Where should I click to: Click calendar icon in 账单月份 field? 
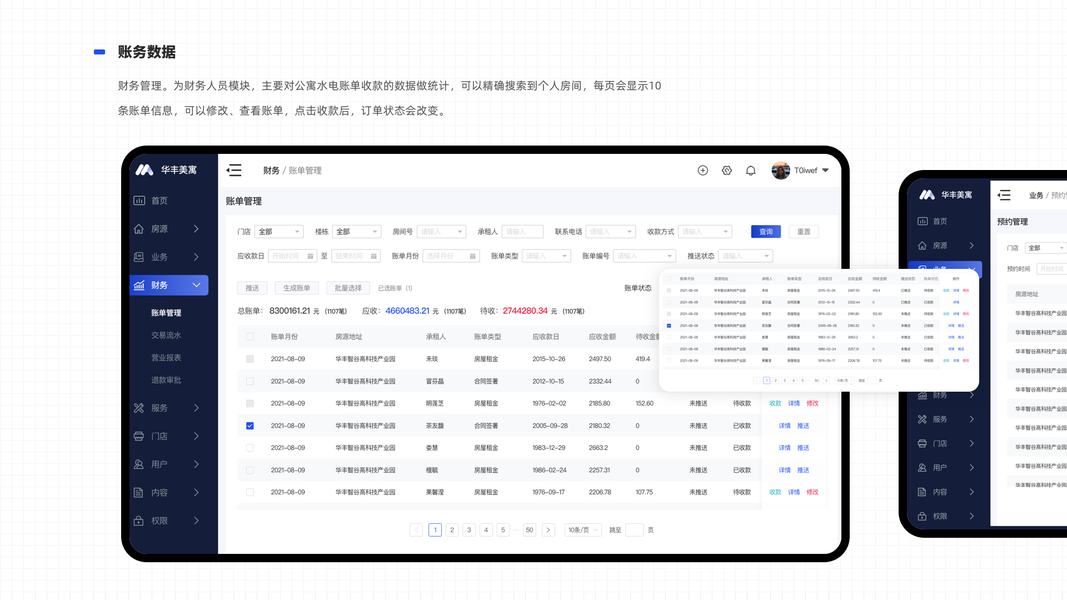coord(472,256)
